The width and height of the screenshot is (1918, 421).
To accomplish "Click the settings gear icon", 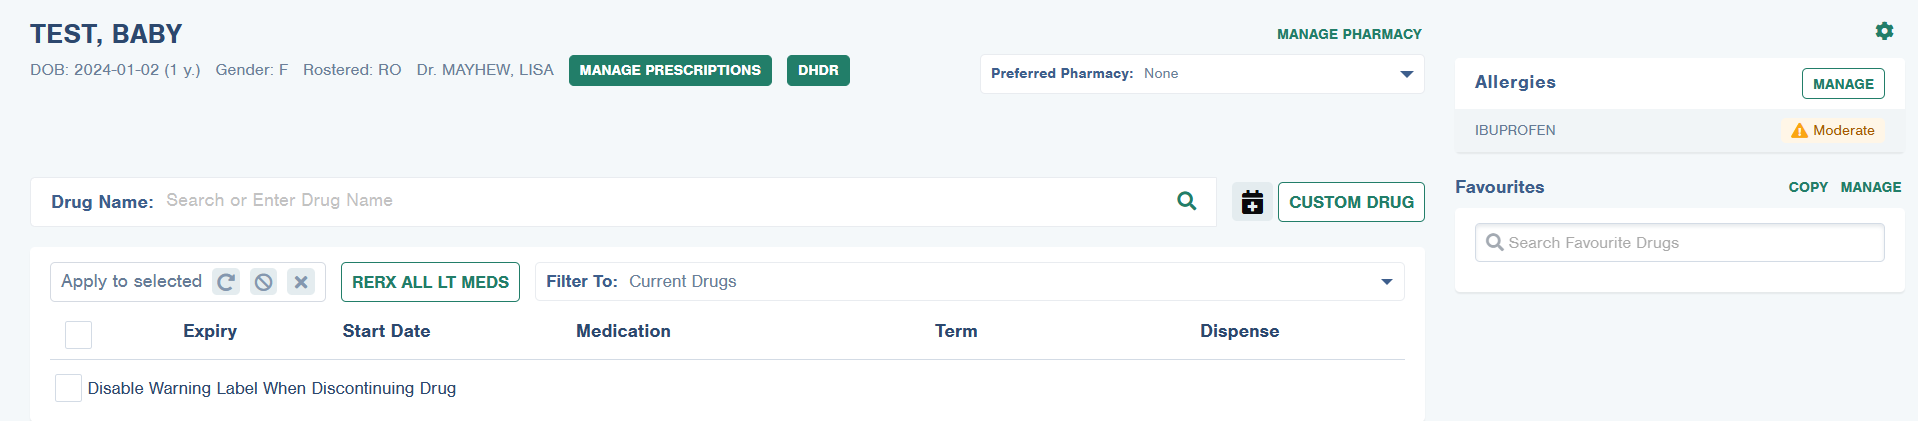I will 1884,31.
